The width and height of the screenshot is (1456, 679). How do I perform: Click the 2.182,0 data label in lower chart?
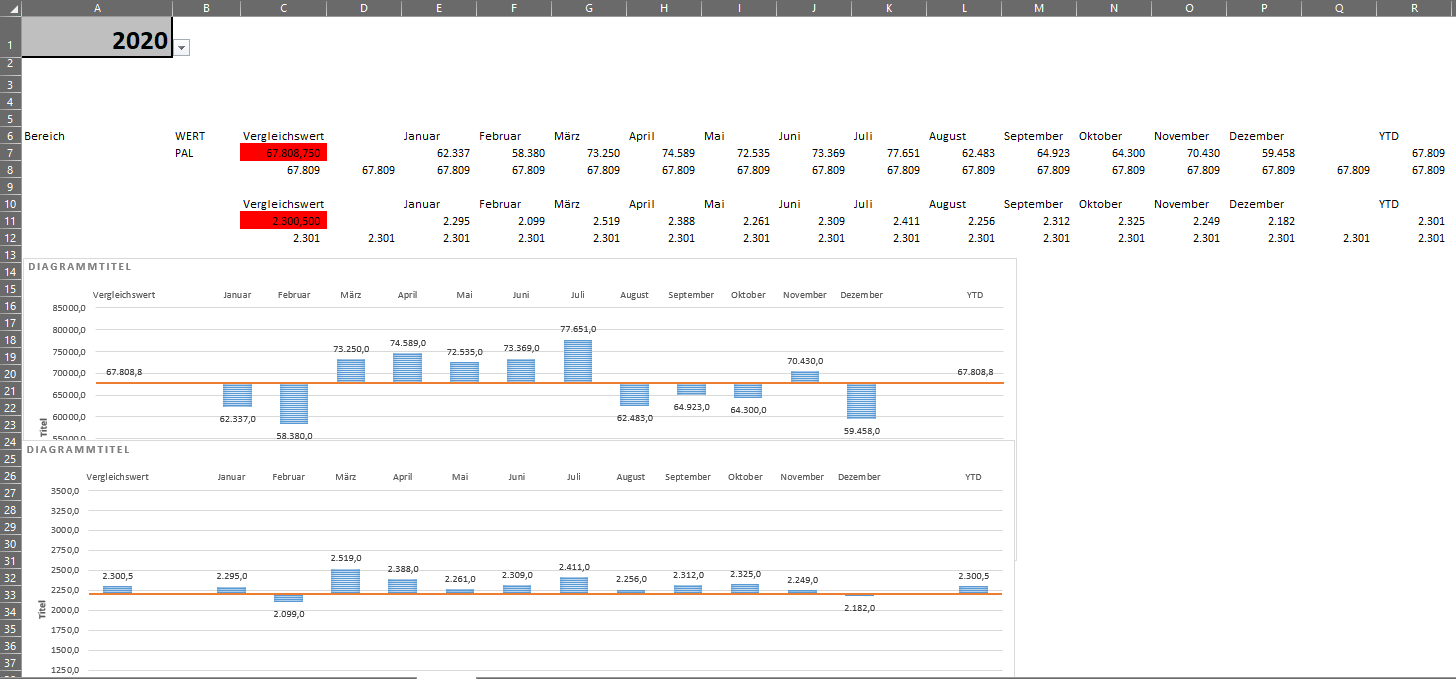(x=859, y=608)
